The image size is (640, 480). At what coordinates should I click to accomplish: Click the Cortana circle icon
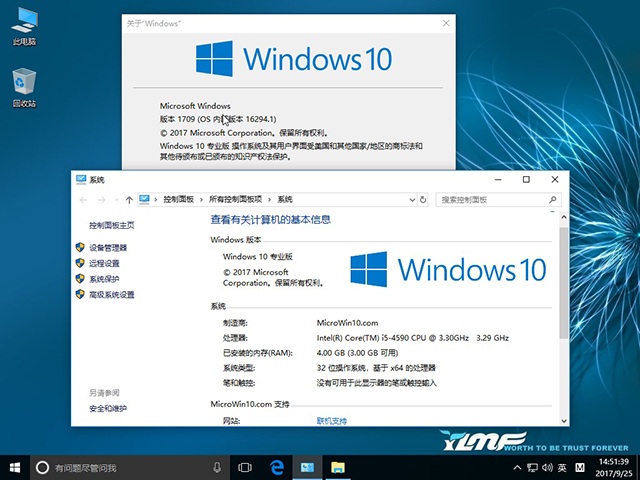[42, 468]
